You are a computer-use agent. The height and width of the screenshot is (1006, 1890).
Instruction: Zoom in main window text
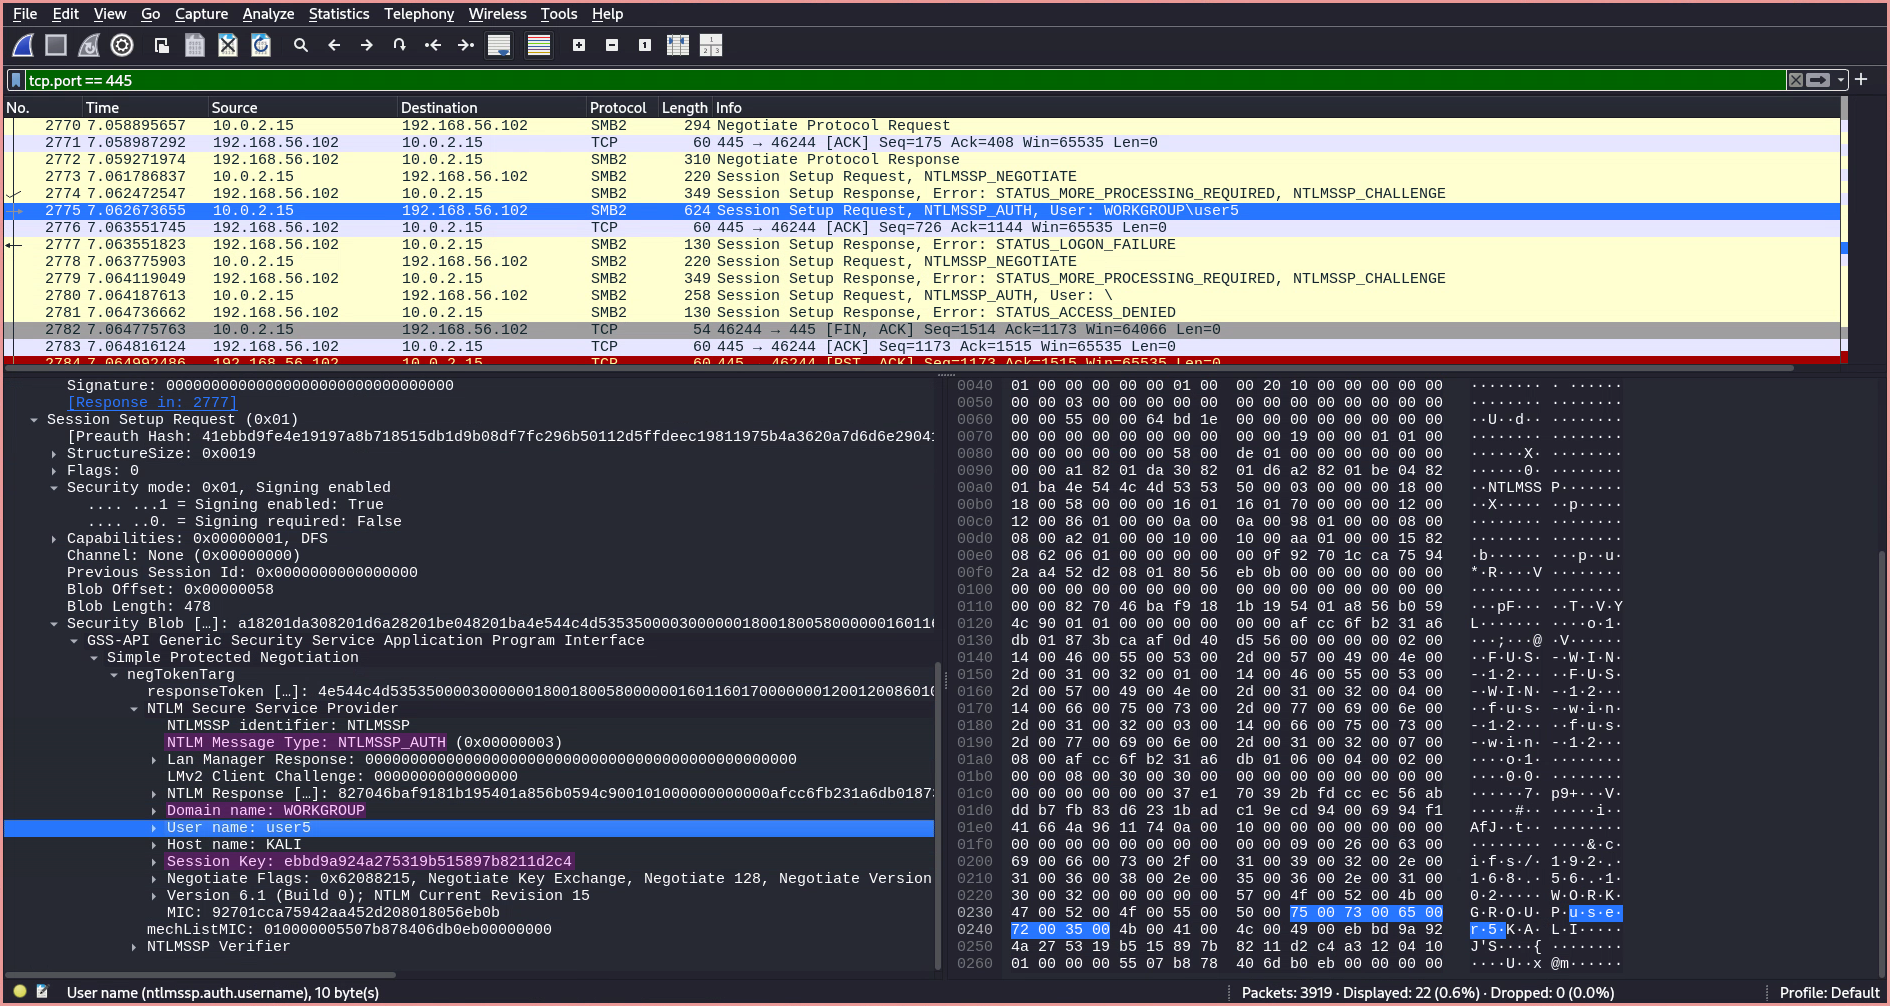click(x=579, y=45)
